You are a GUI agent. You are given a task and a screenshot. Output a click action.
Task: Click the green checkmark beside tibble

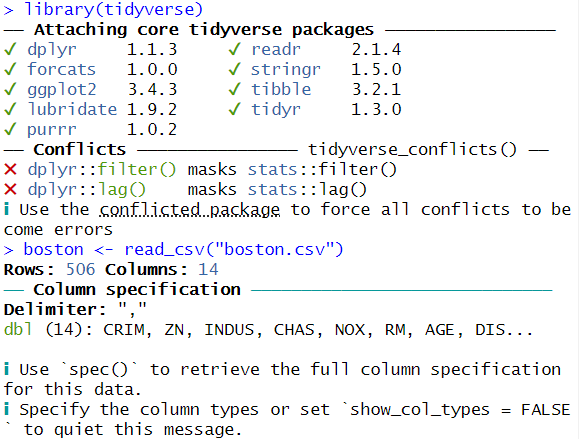(234, 89)
